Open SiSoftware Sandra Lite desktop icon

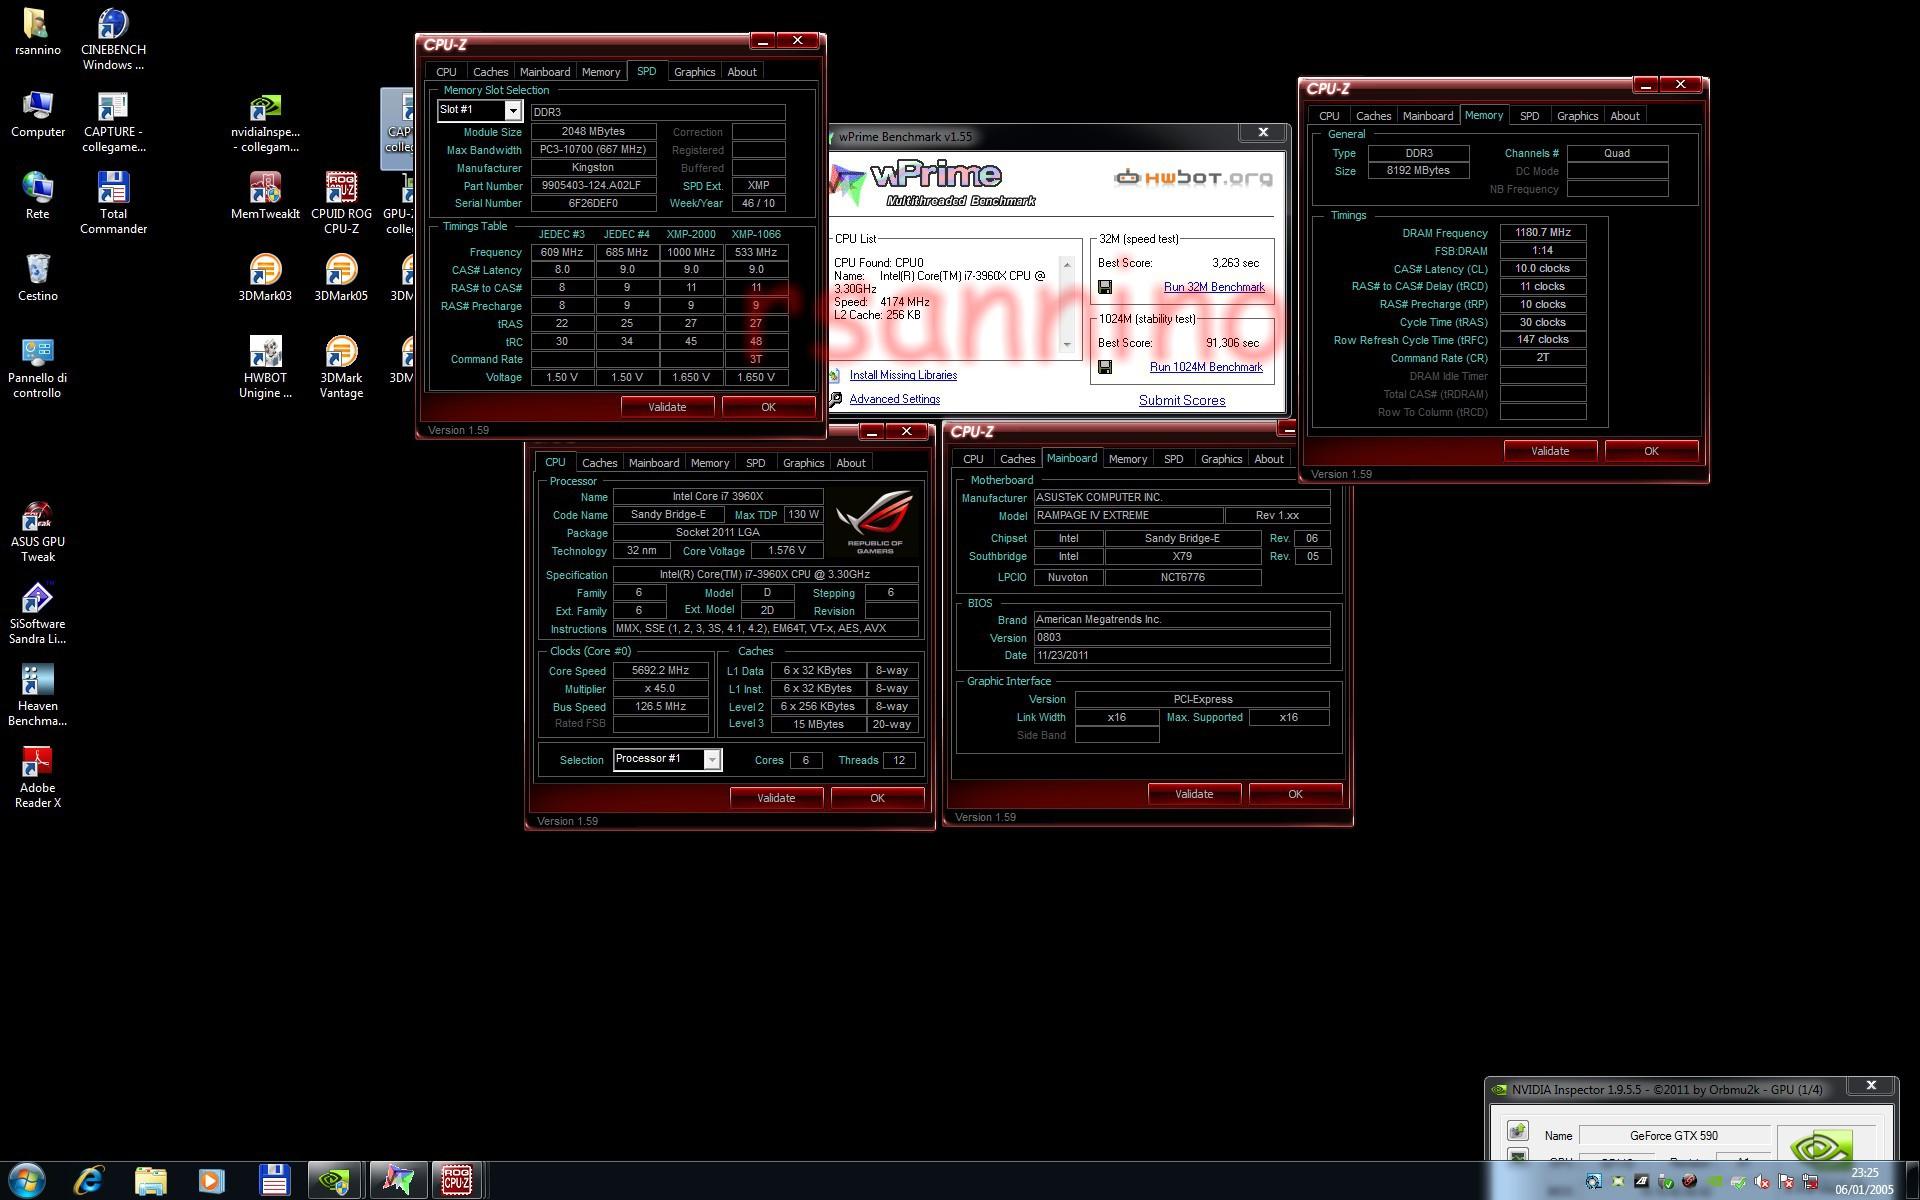[37, 614]
